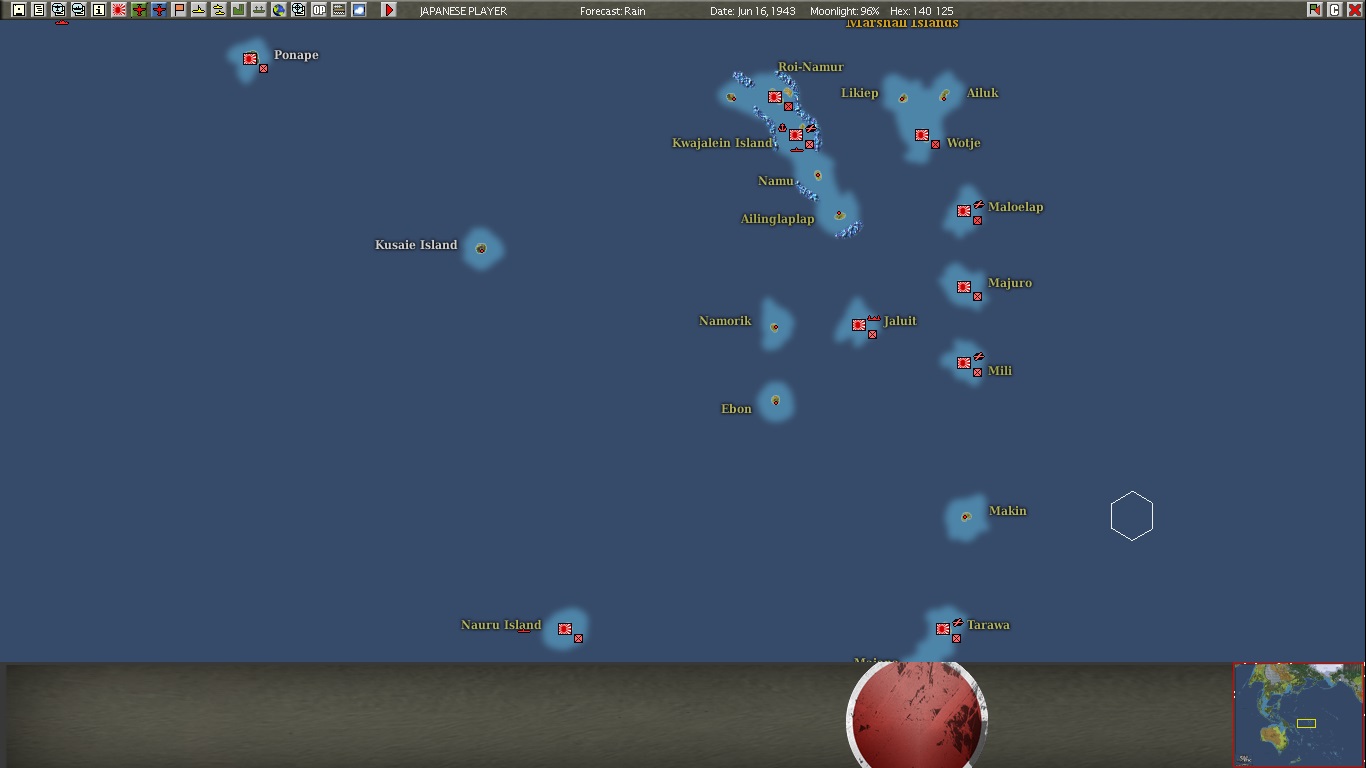
Task: Click the 'Hex: 140 125' coordinate readout
Action: click(x=921, y=11)
